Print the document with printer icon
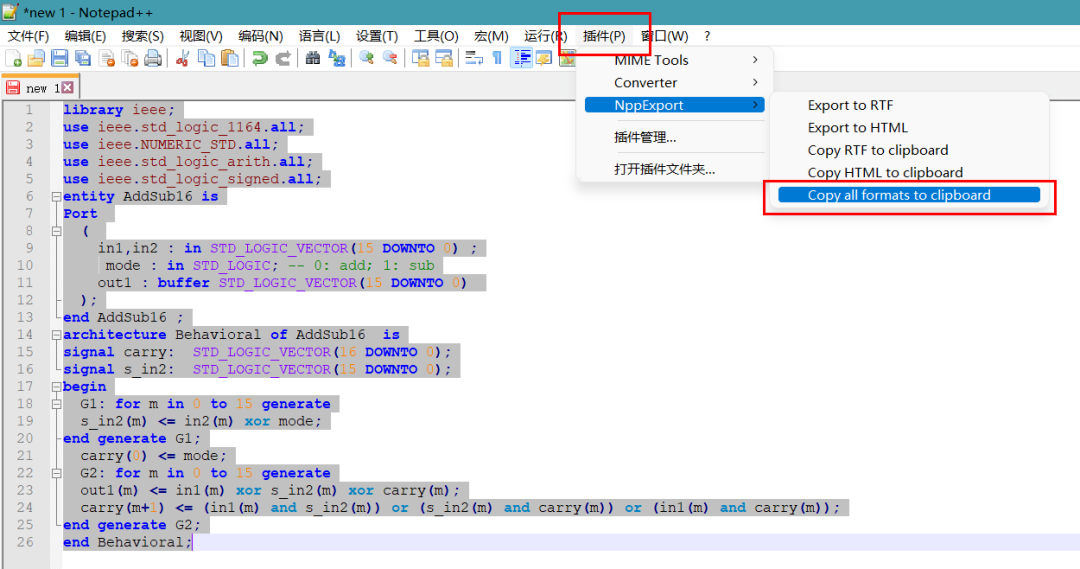The image size is (1080, 569). pos(153,59)
